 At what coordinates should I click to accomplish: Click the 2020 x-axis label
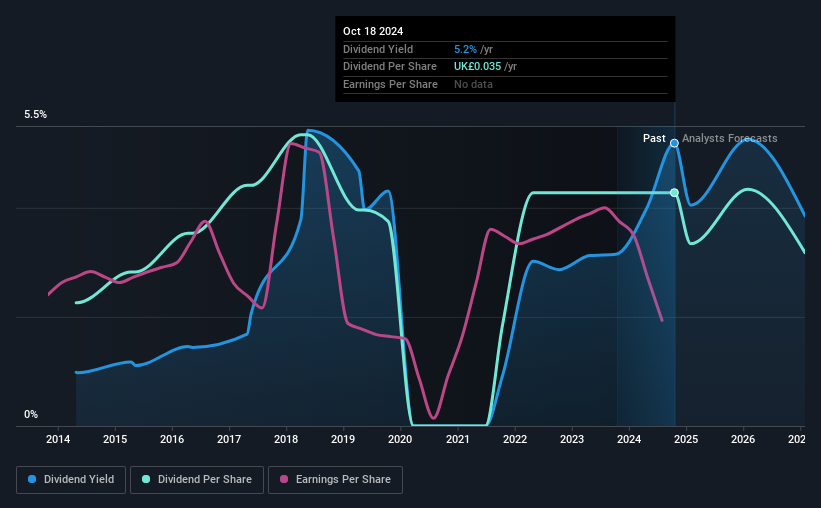(401, 439)
